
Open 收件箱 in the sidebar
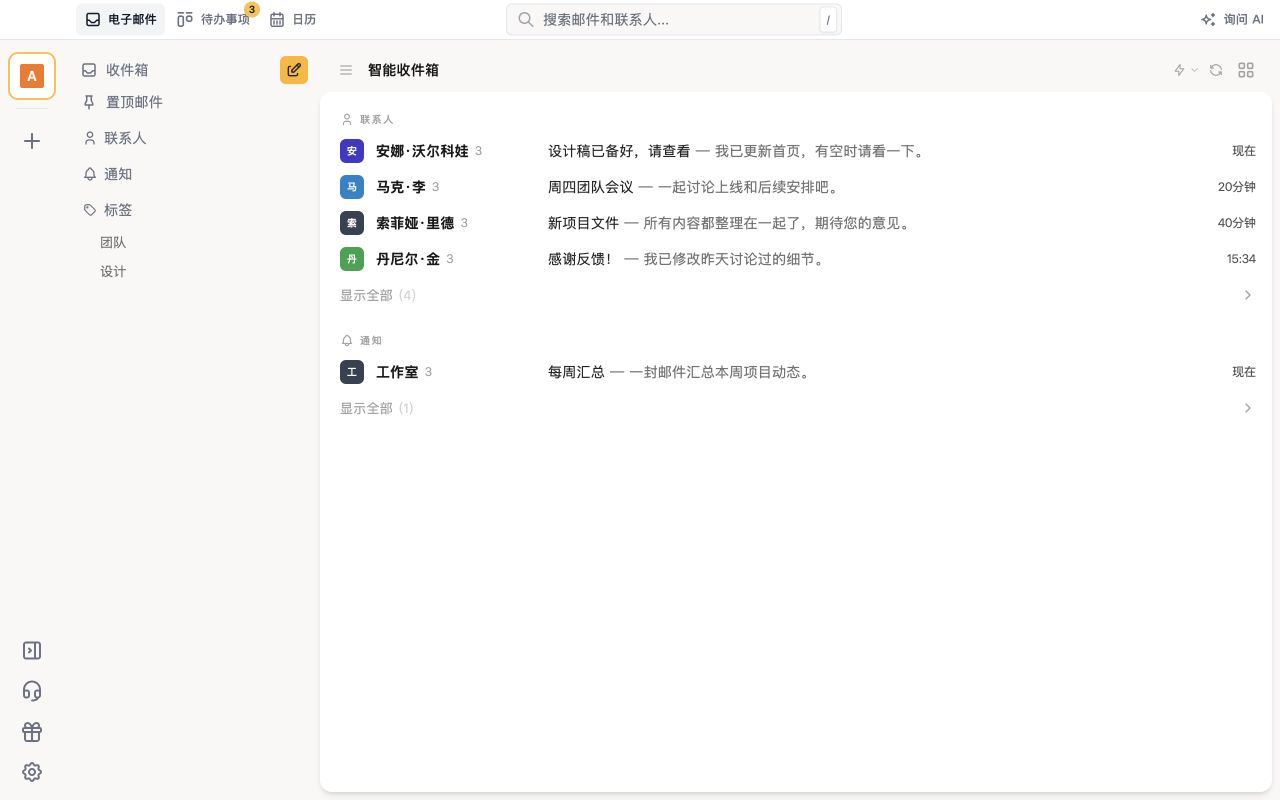(x=115, y=70)
